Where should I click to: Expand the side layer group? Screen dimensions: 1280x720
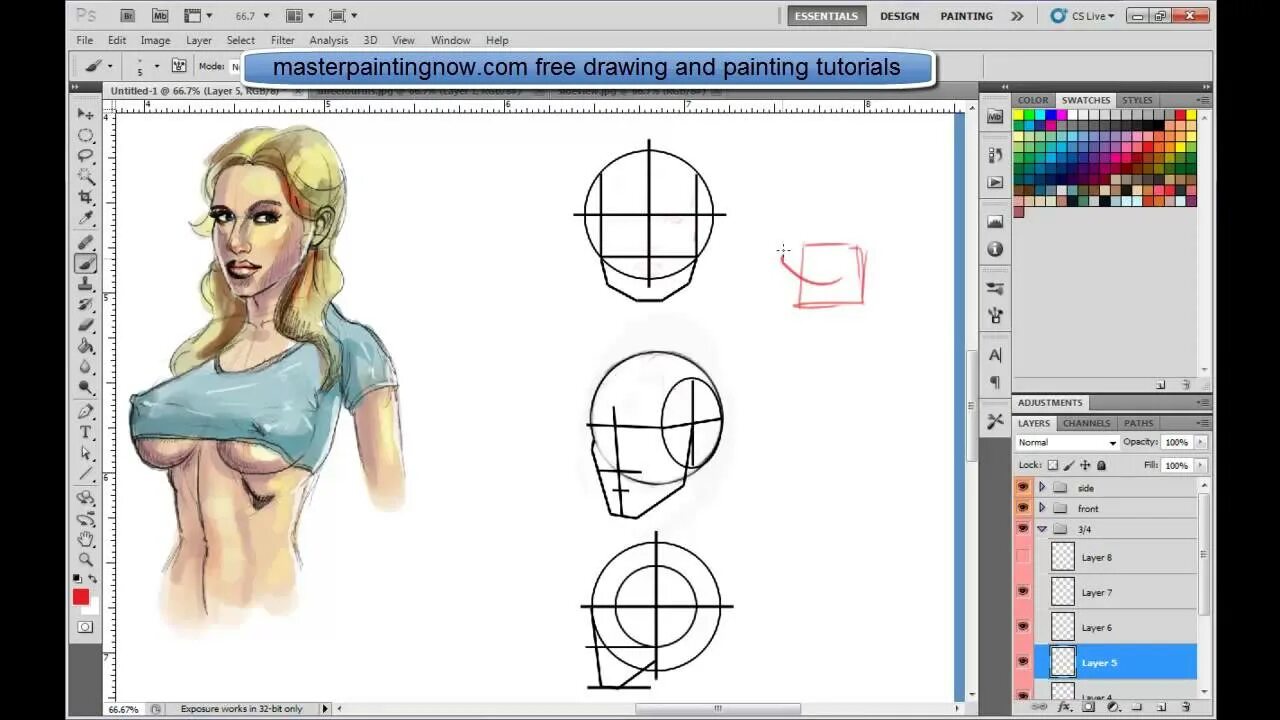[1042, 488]
